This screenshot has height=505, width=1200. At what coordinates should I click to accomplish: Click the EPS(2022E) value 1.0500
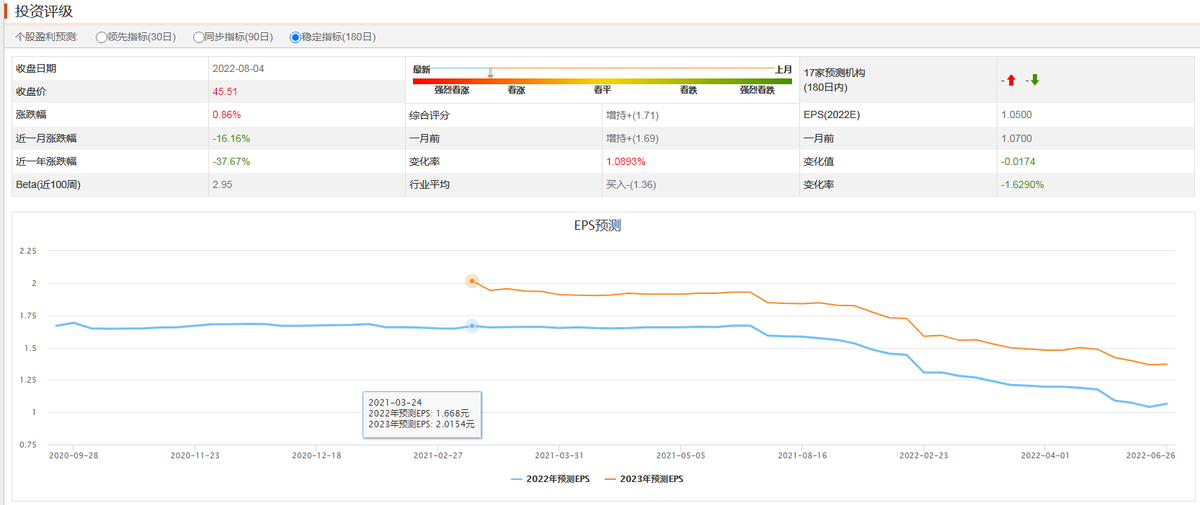point(1016,115)
